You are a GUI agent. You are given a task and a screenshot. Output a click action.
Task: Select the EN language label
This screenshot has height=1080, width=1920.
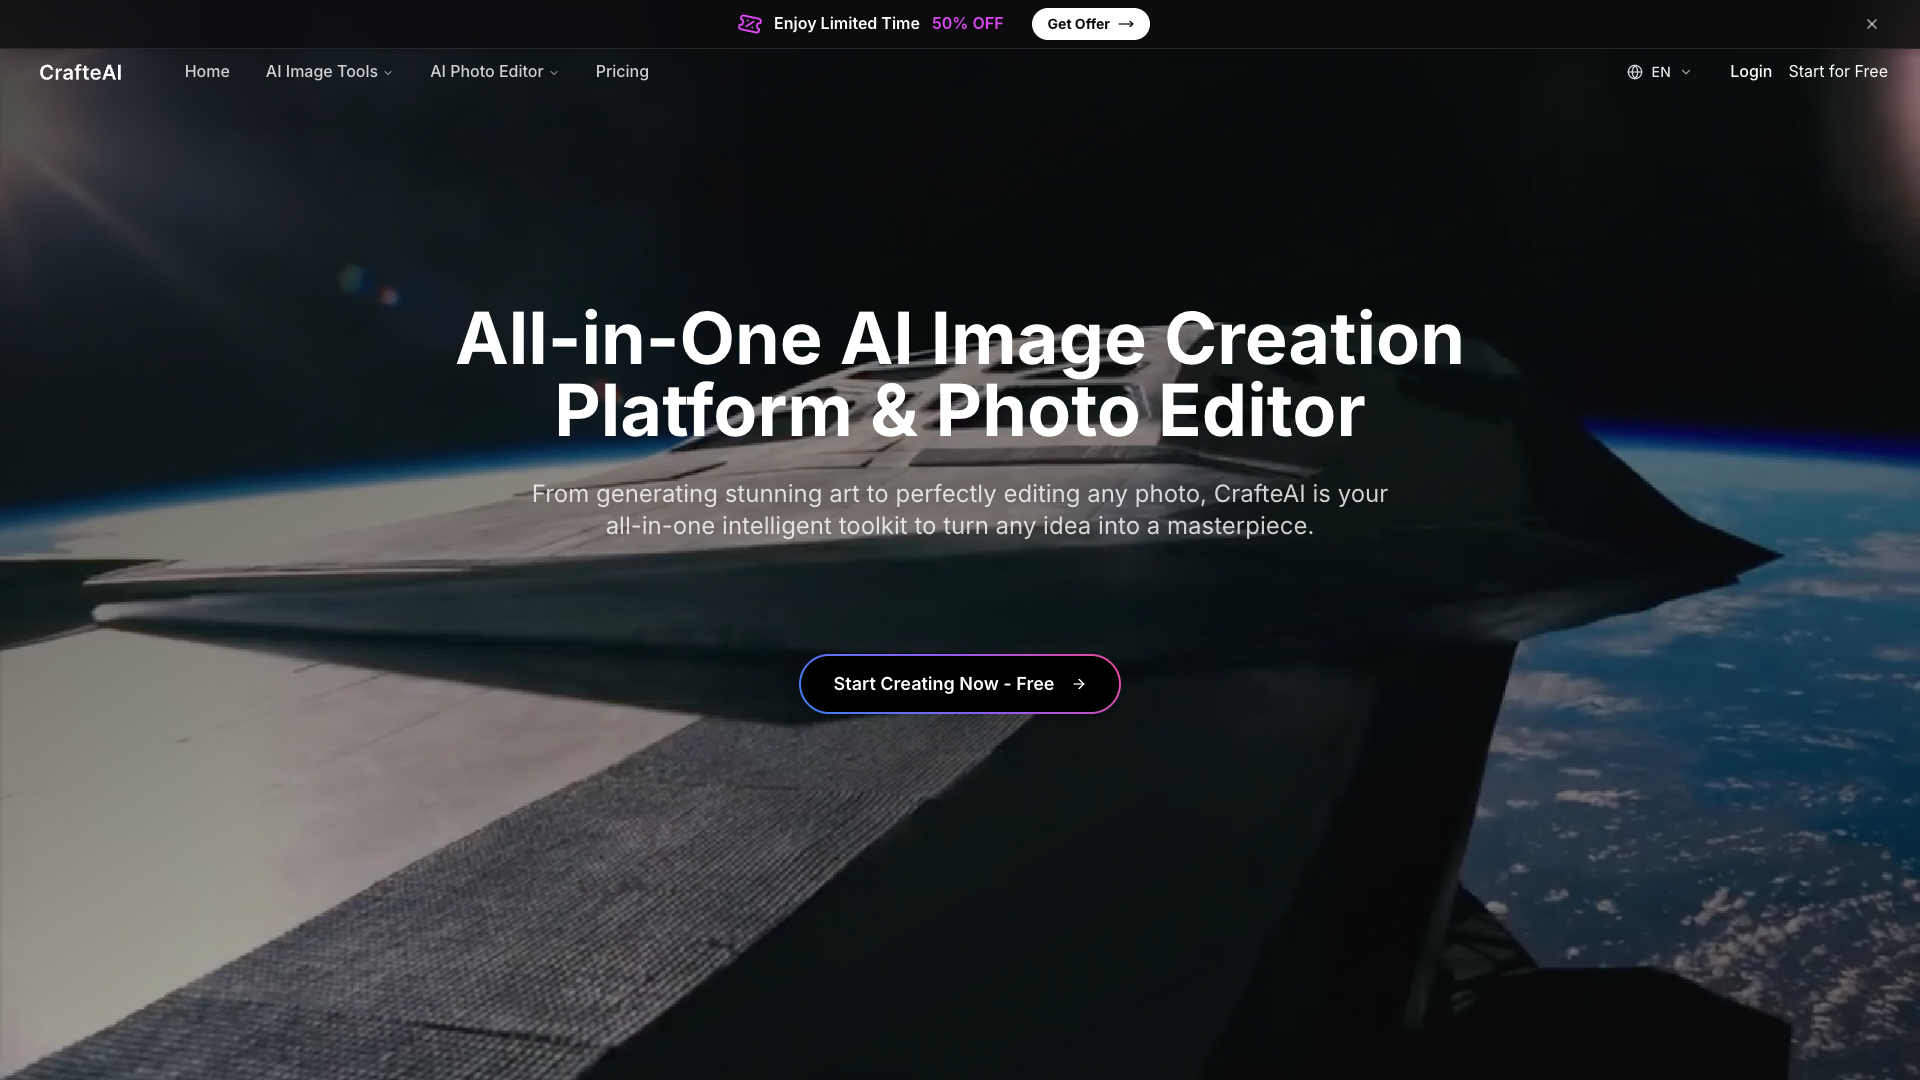(x=1661, y=72)
